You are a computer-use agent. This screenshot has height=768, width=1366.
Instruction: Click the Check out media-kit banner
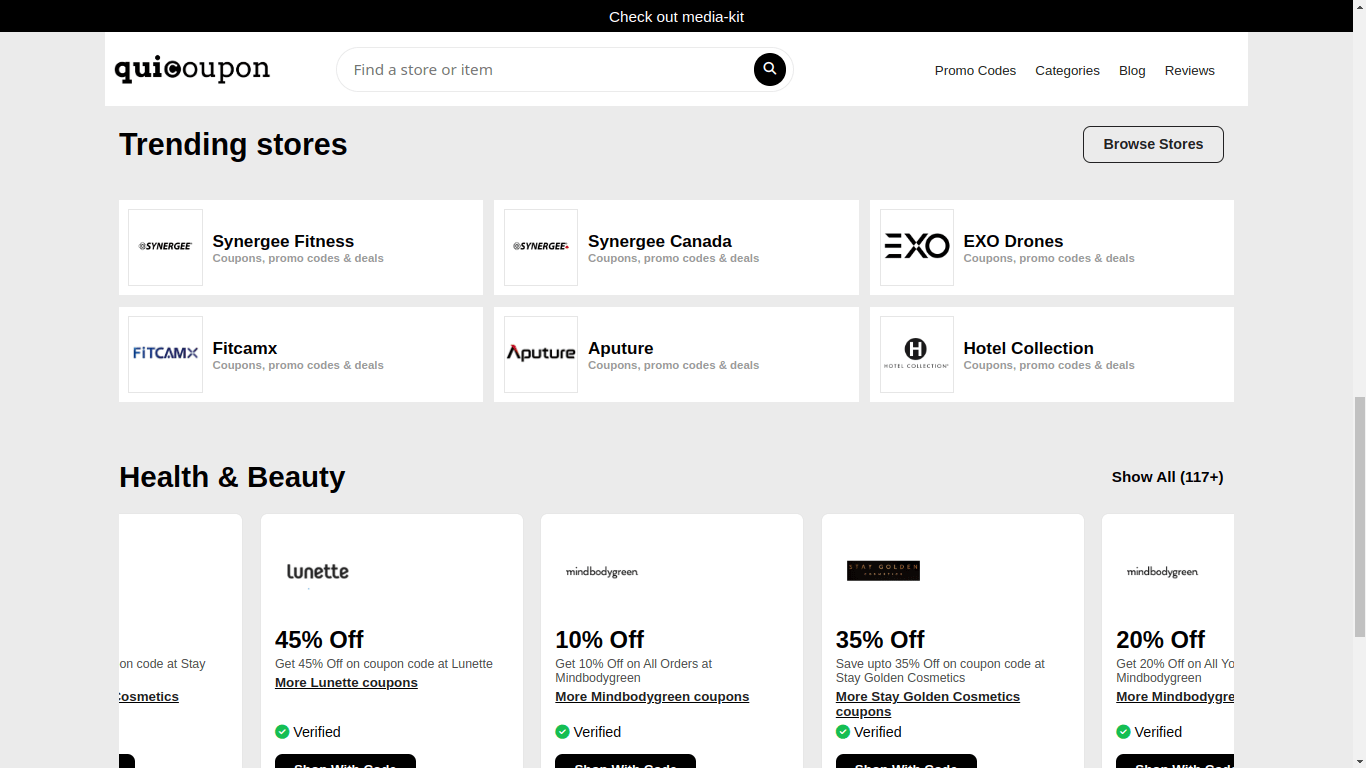pyautogui.click(x=676, y=17)
